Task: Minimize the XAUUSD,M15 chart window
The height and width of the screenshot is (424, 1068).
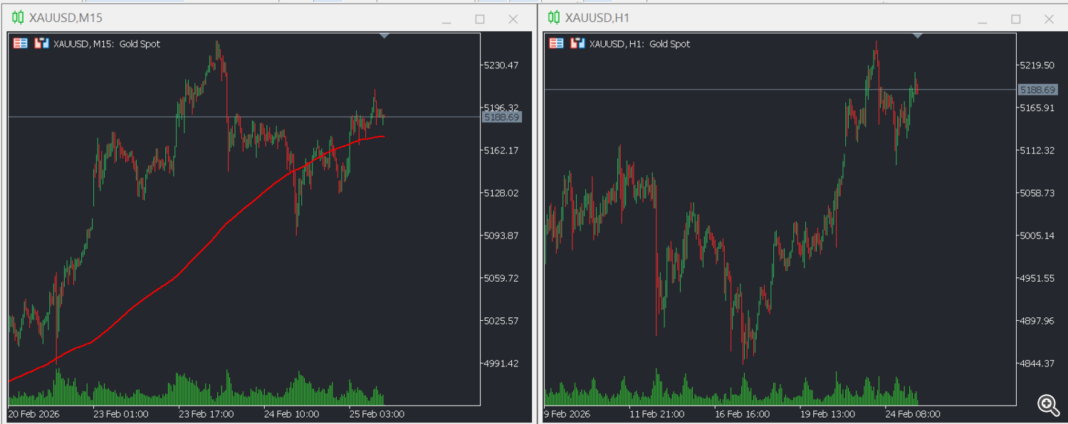Action: [x=446, y=19]
